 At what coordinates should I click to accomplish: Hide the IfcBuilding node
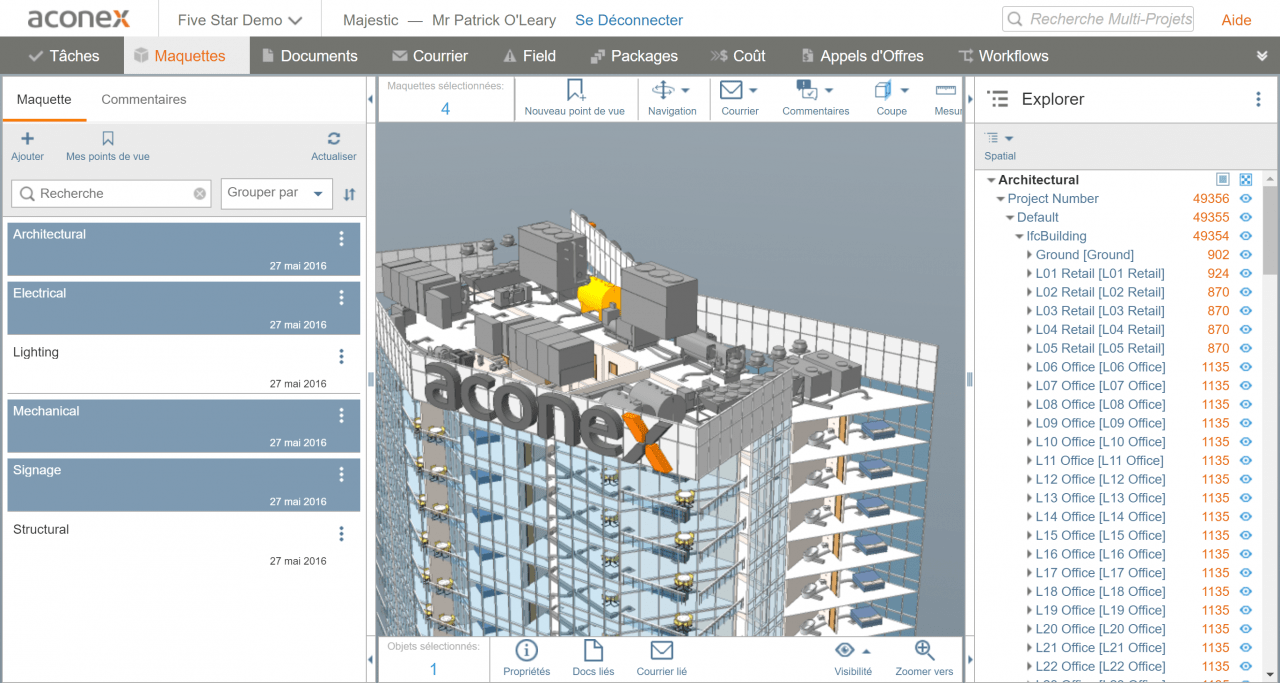point(1246,236)
